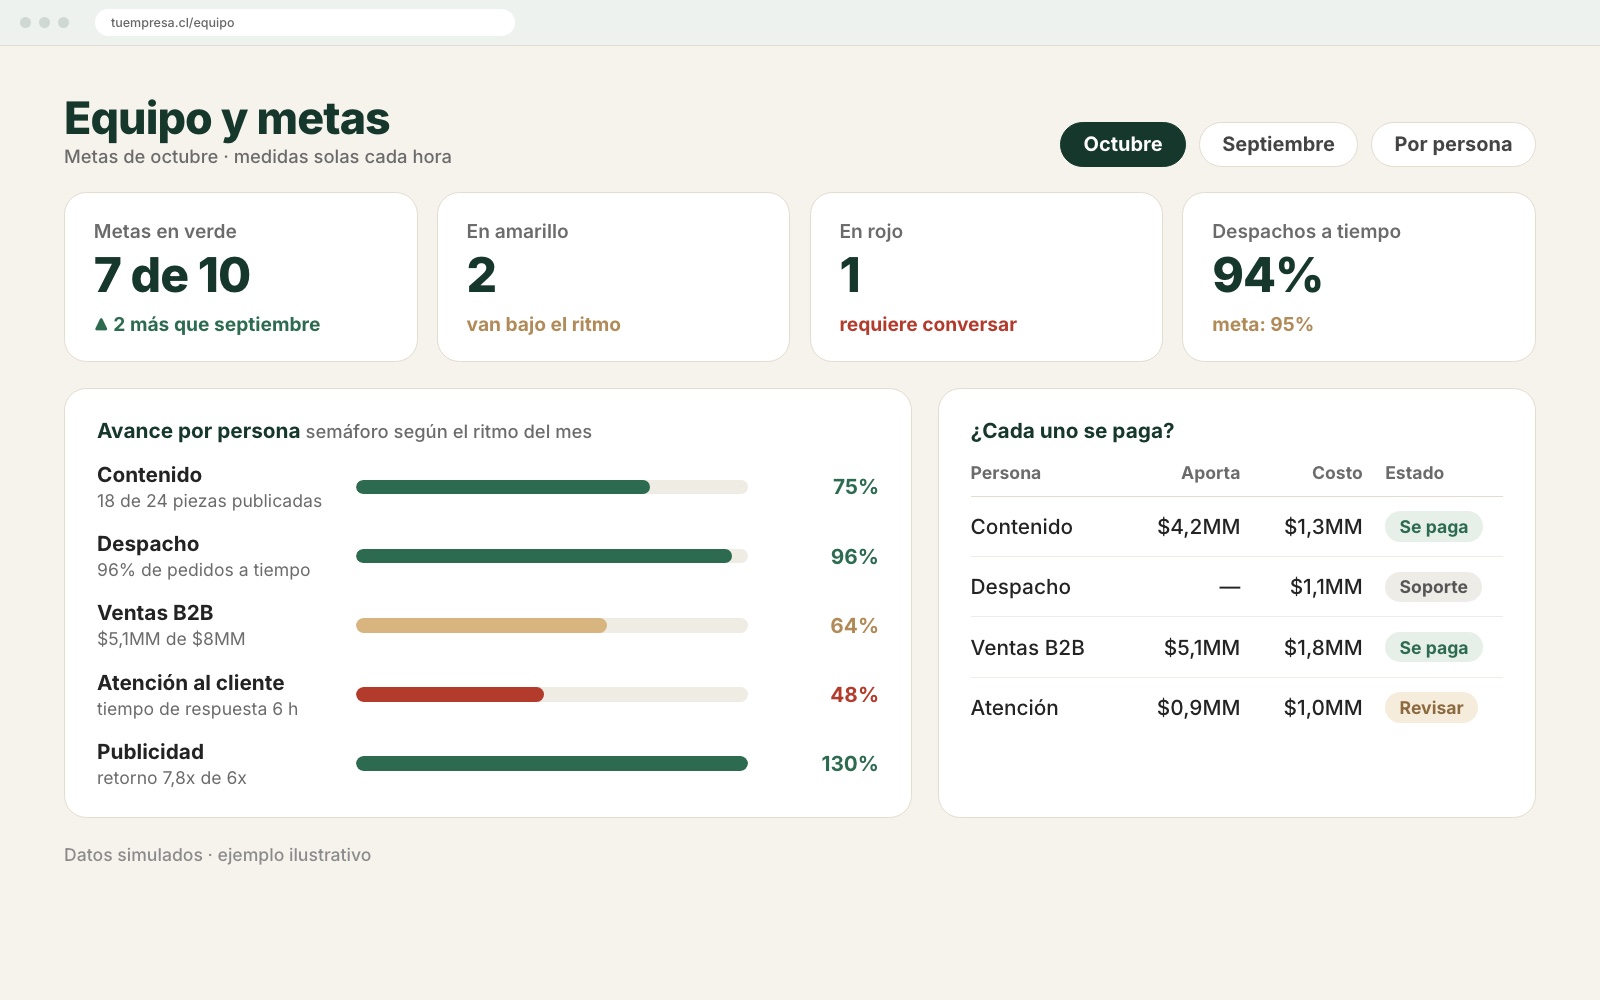Click the 'van bajo el ritmo' note
This screenshot has width=1600, height=1000.
click(543, 324)
